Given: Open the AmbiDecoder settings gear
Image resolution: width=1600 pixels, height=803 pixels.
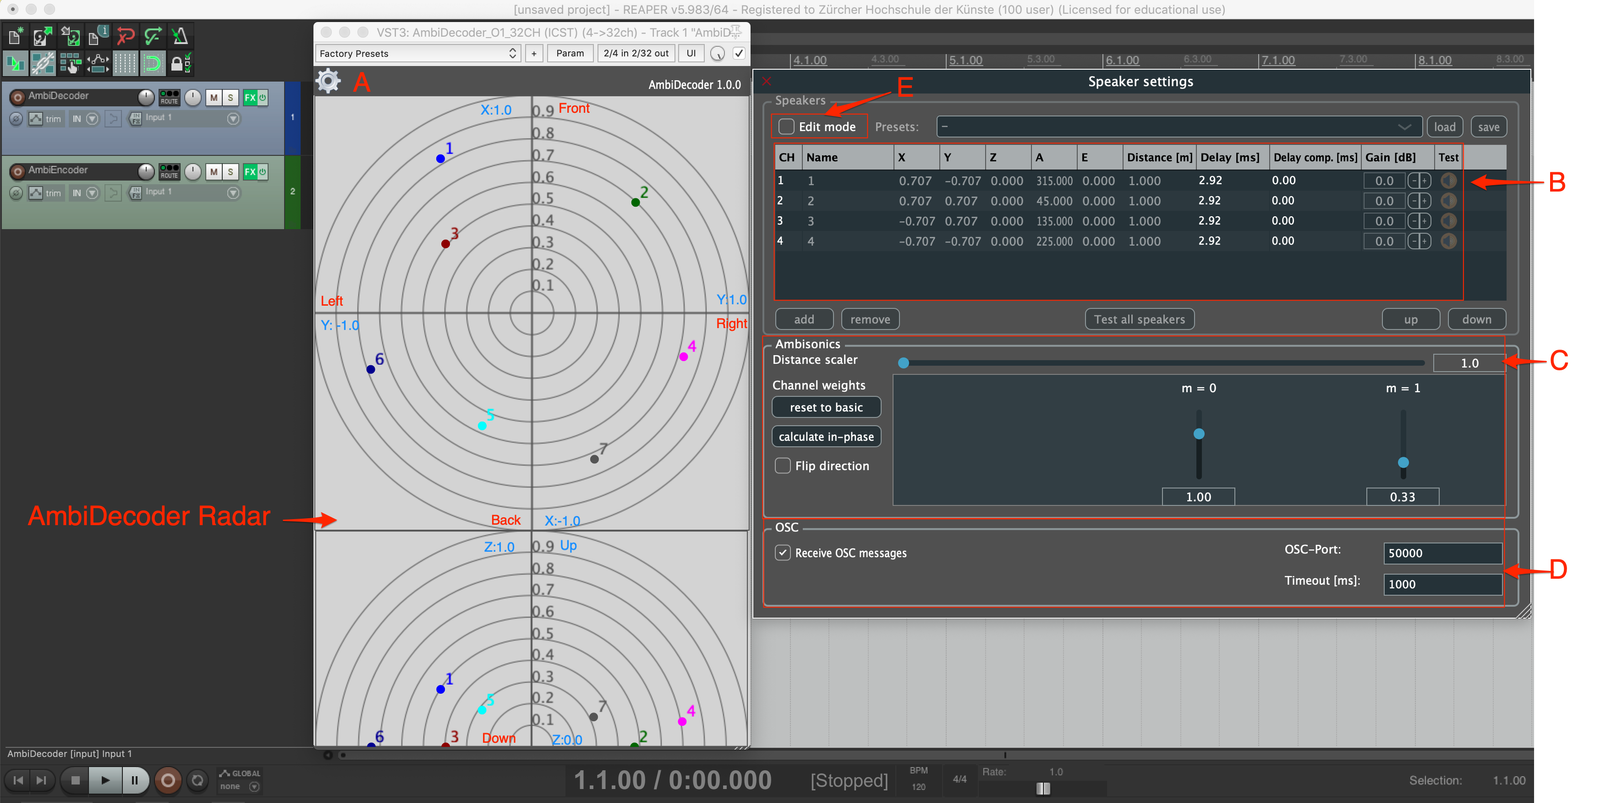Looking at the screenshot, I should click(x=328, y=81).
